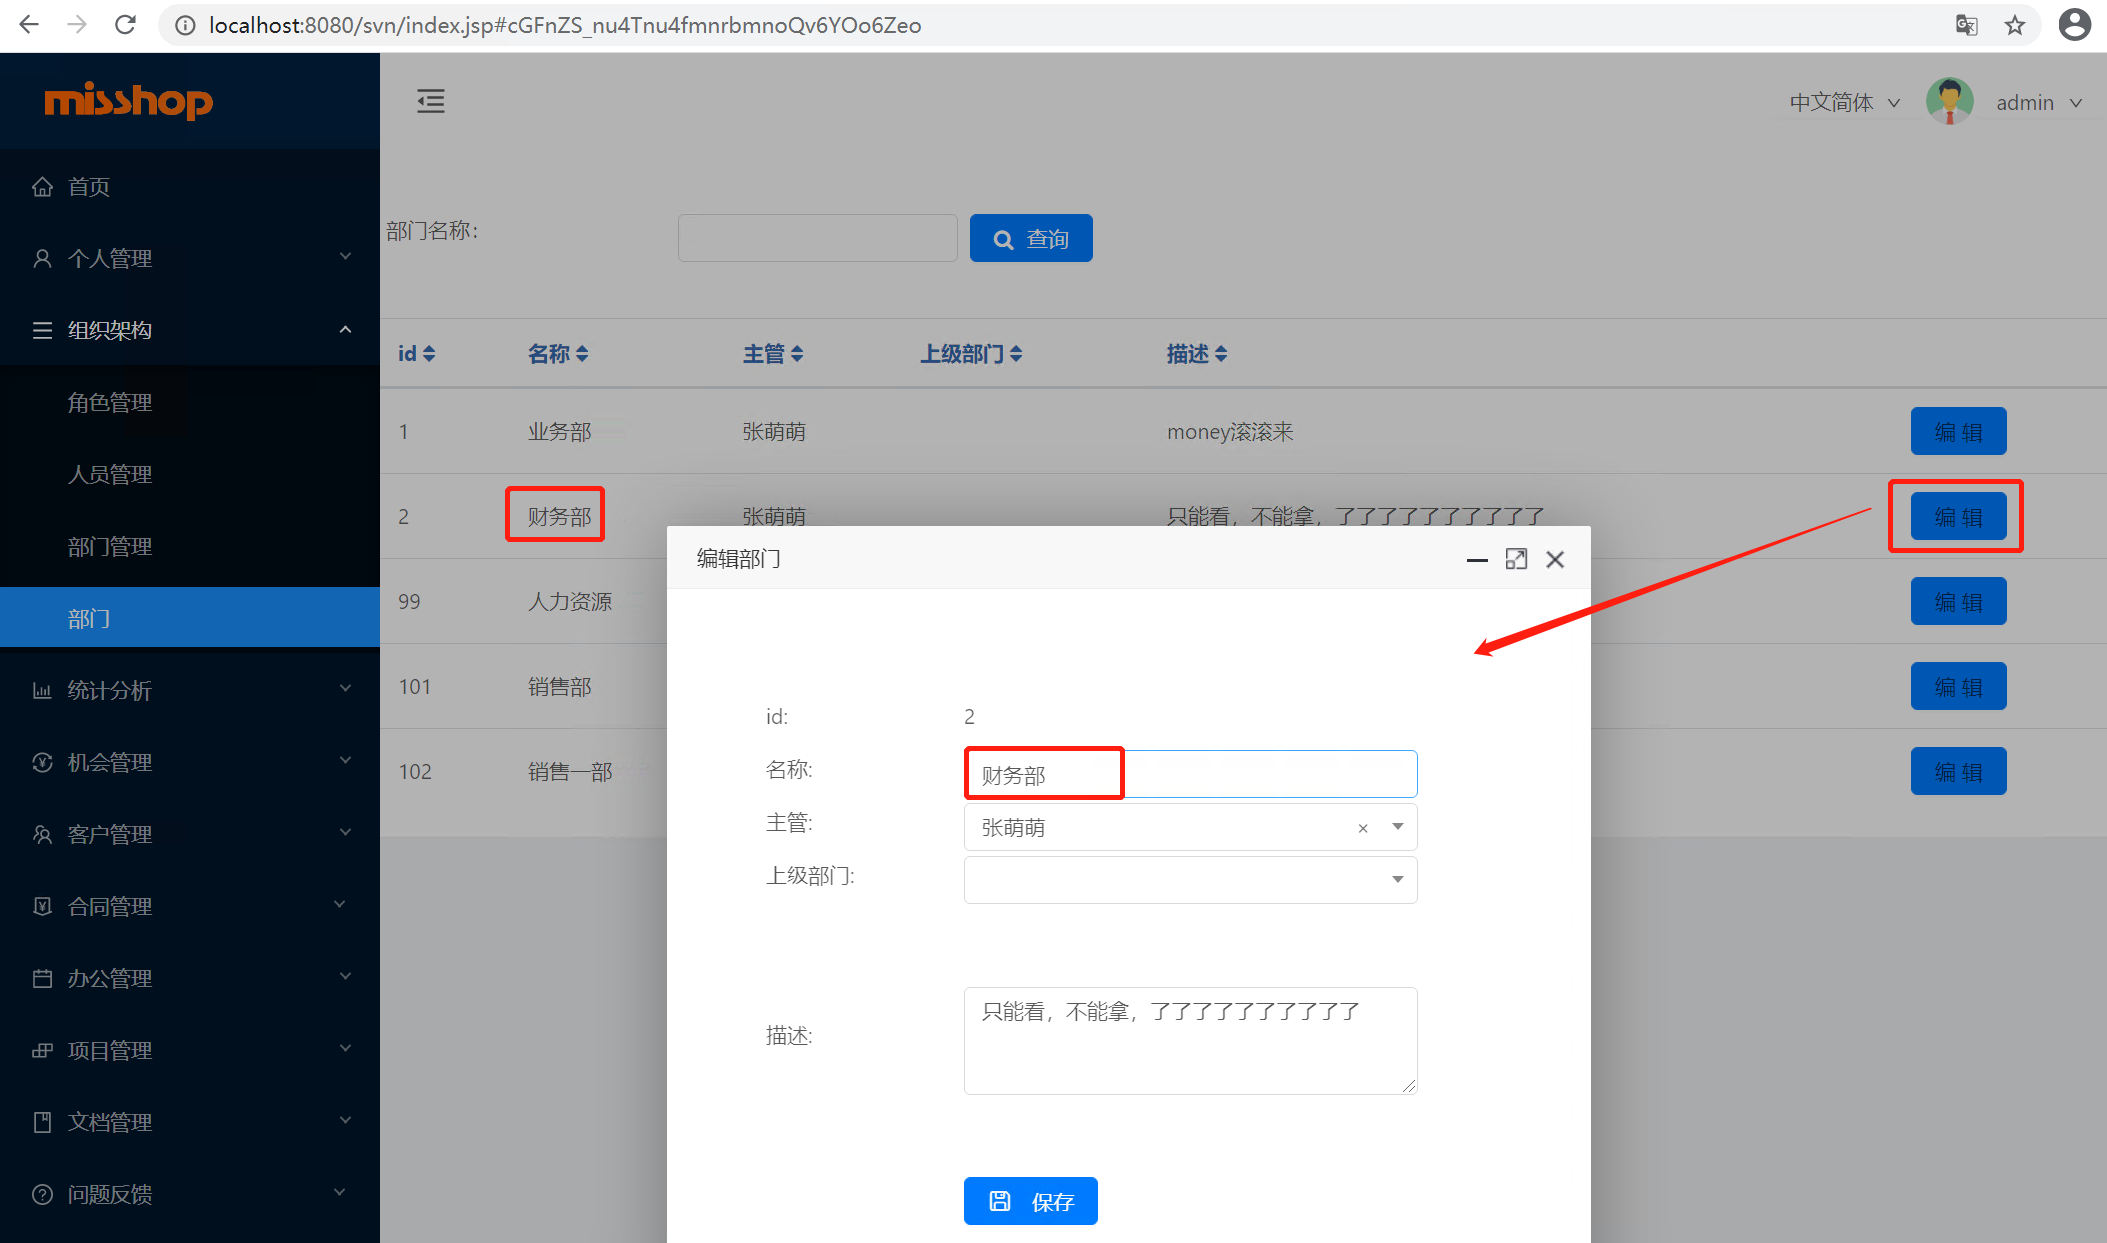This screenshot has height=1243, width=2107.
Task: Click the 部门名称 search input field
Action: [x=817, y=239]
